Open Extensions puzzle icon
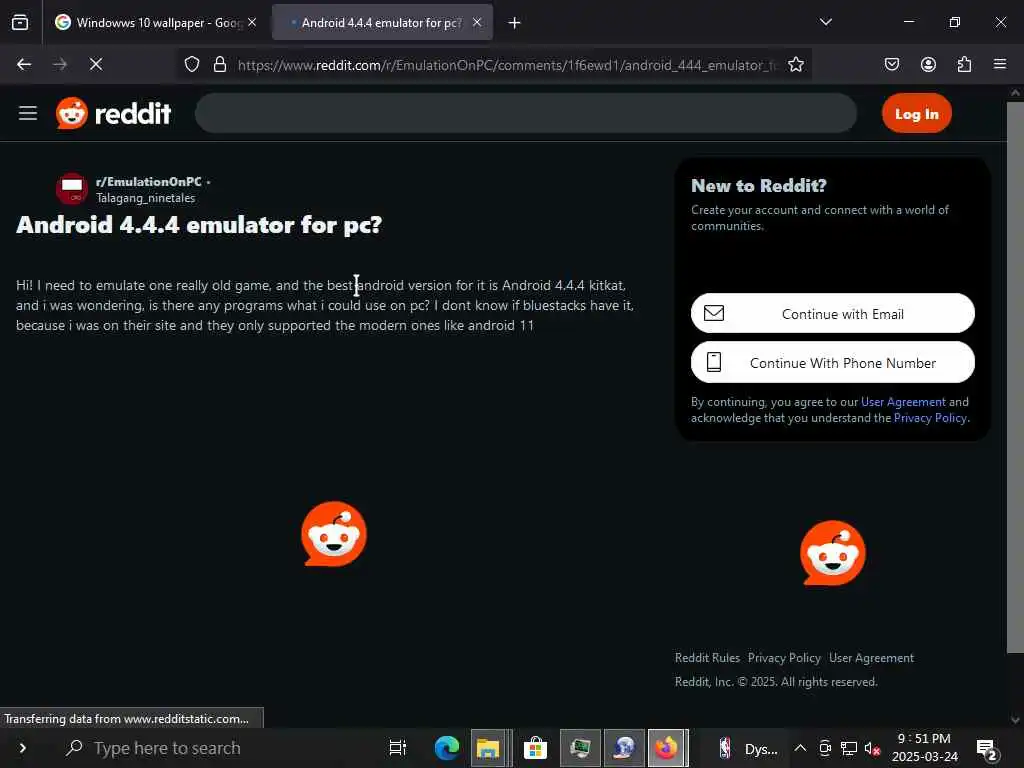 964,64
